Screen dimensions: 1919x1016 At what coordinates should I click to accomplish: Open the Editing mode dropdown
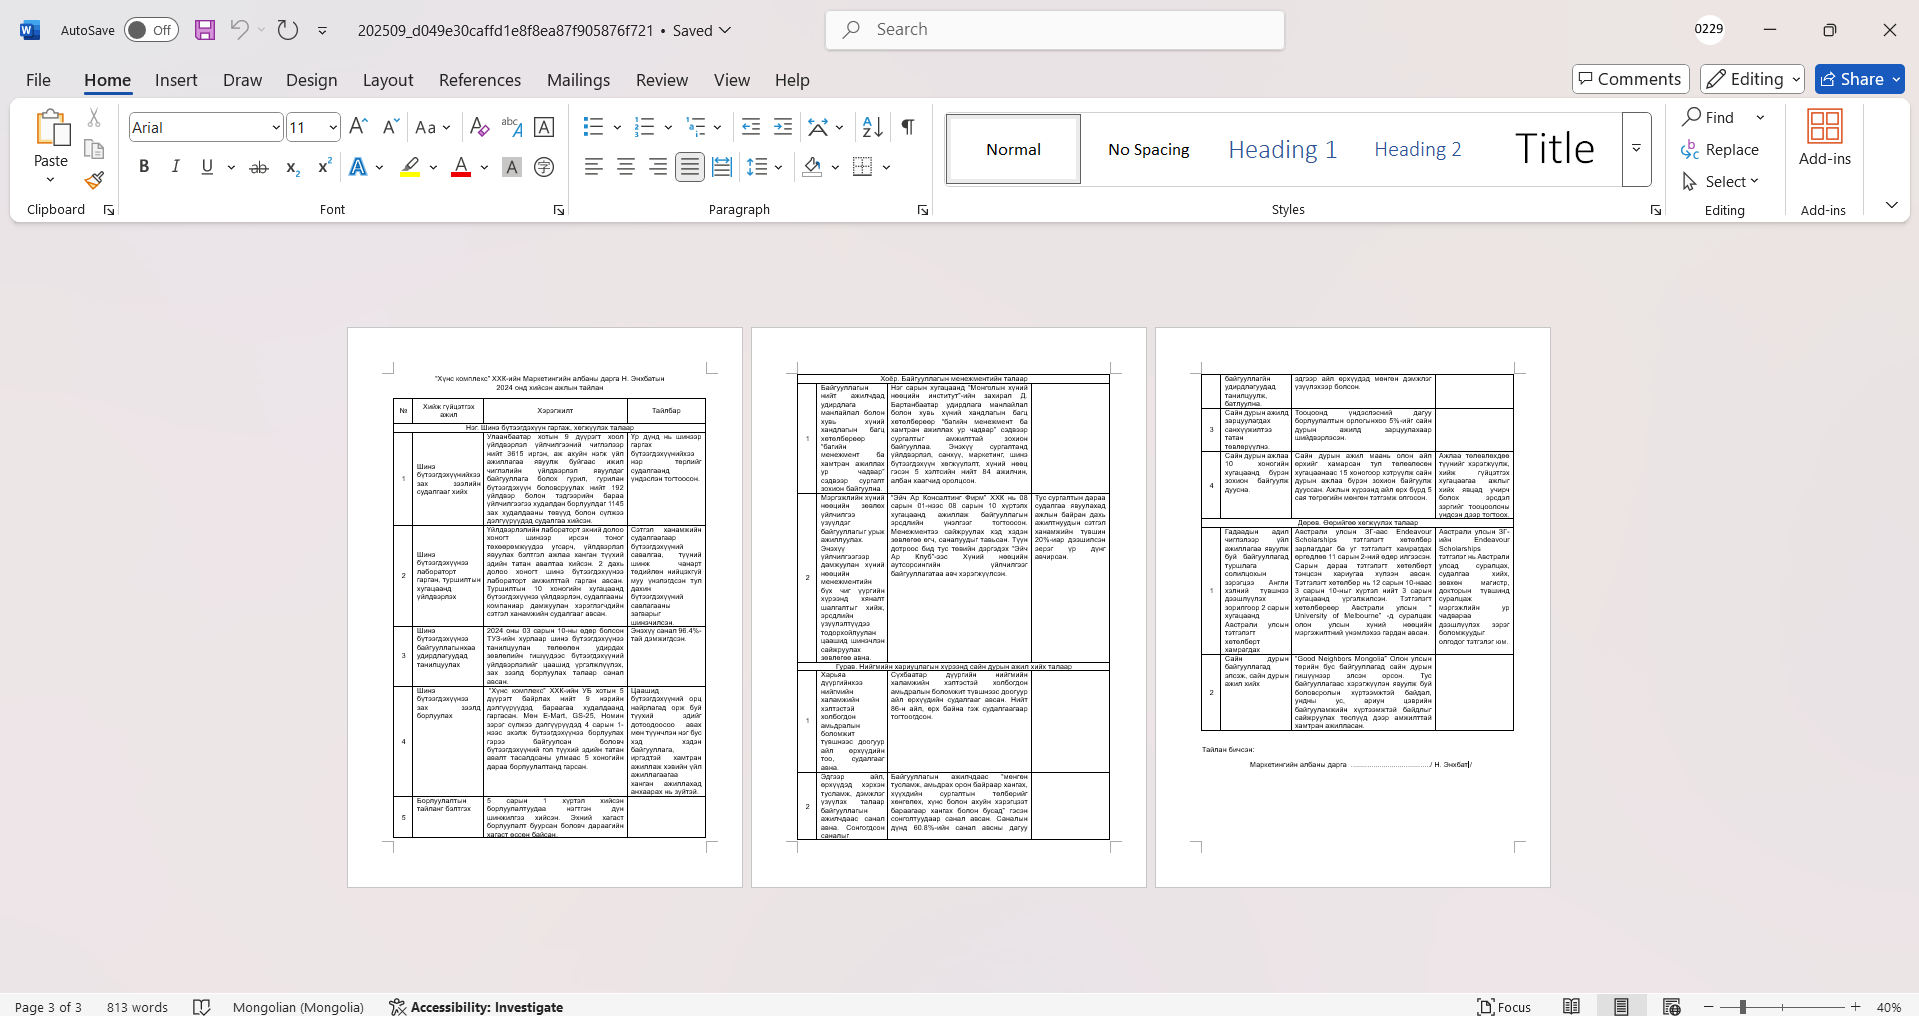point(1753,79)
